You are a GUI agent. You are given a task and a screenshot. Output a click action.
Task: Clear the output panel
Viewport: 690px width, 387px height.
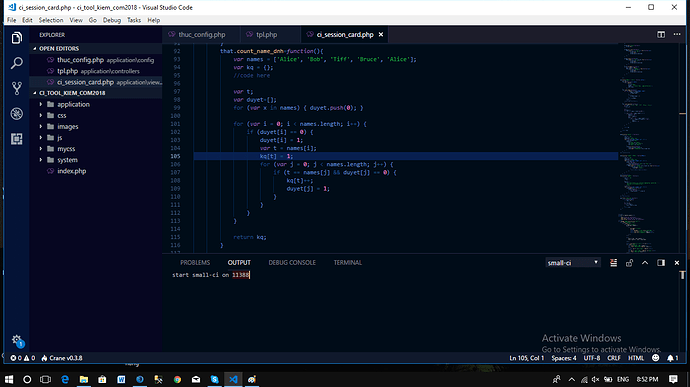(613, 263)
